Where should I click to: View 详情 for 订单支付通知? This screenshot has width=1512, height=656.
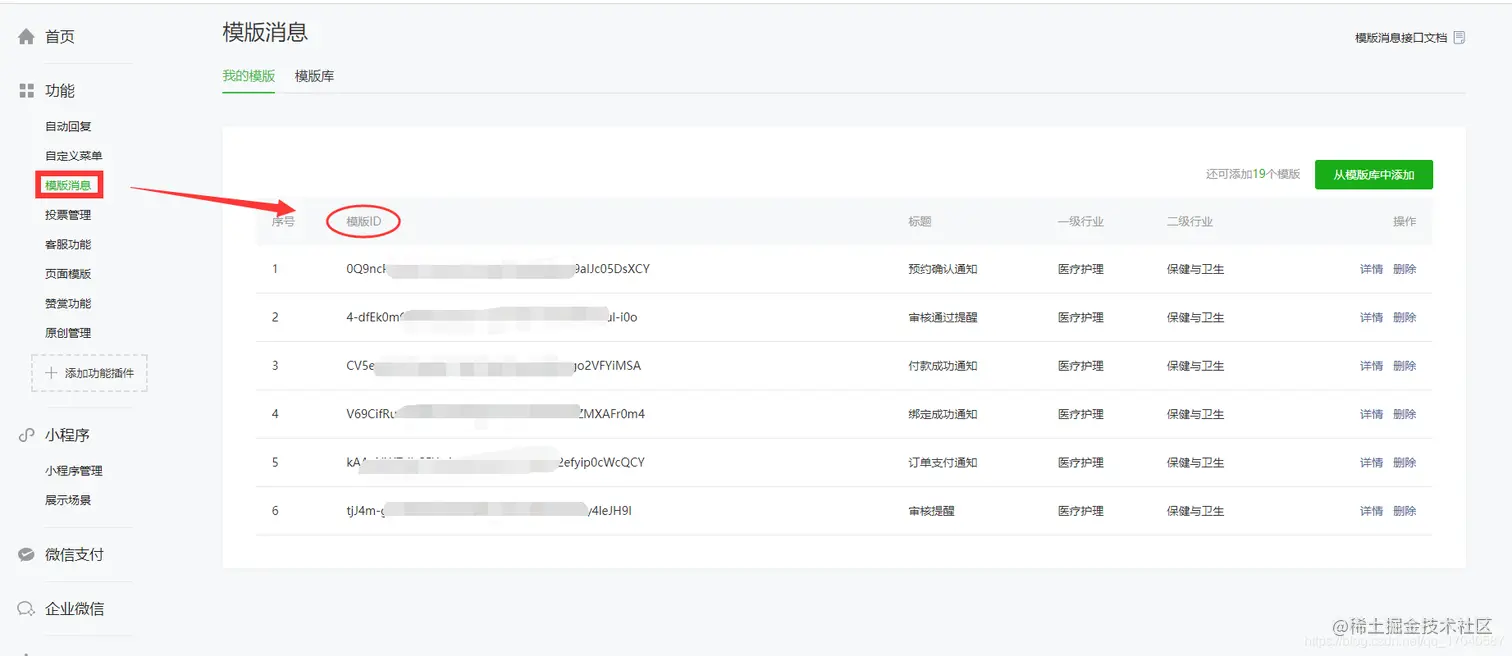point(1371,463)
